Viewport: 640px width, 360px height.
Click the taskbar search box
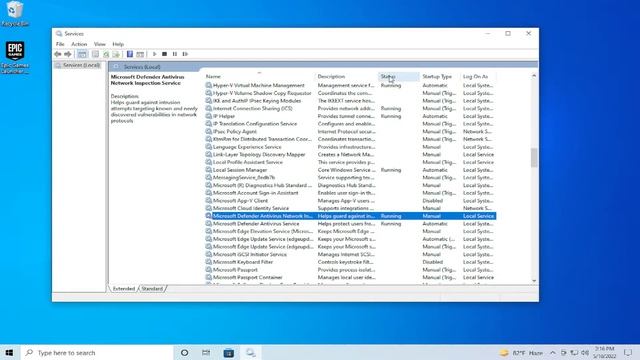pyautogui.click(x=96, y=353)
